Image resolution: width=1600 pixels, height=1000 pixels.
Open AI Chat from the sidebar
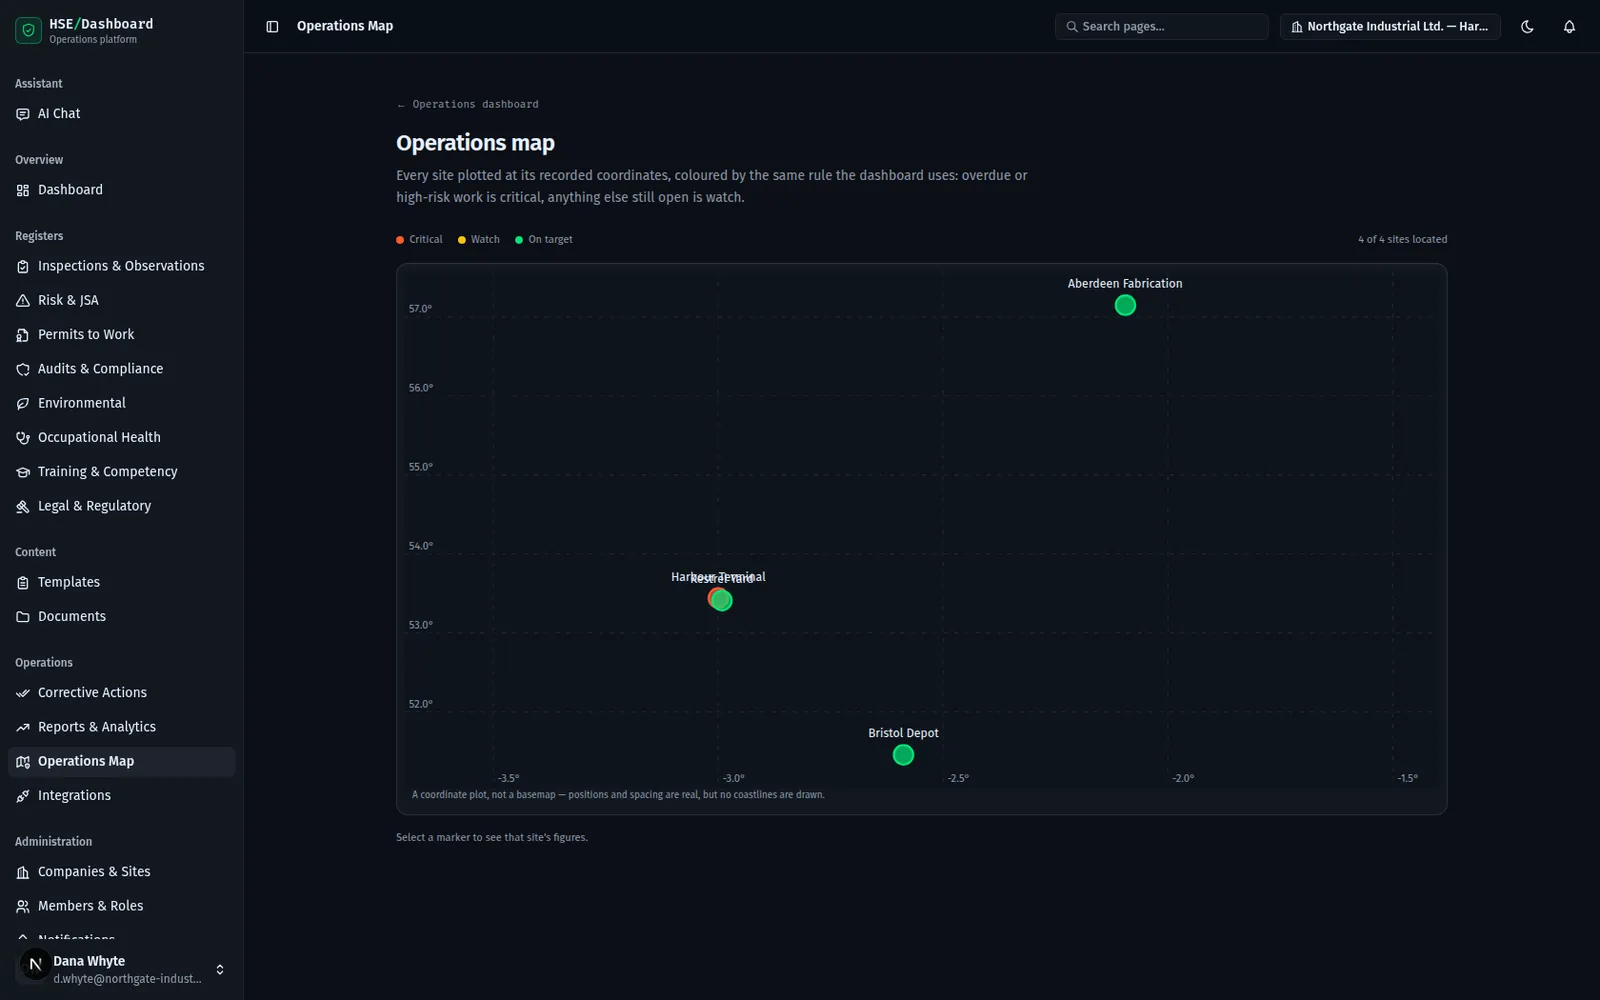(x=121, y=114)
